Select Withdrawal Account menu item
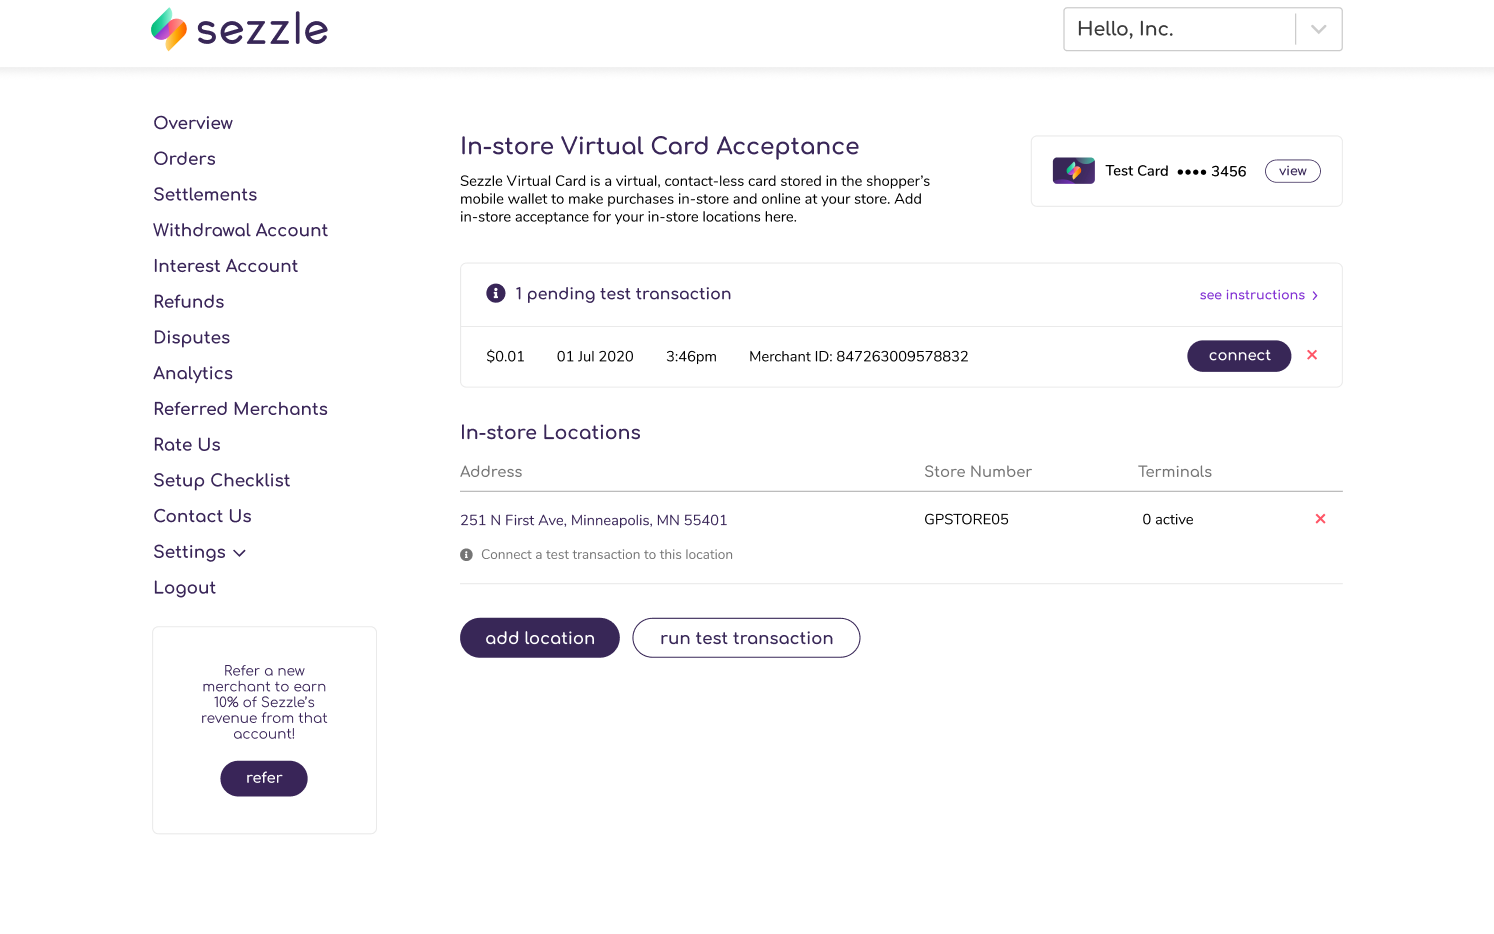1494x934 pixels. click(240, 230)
